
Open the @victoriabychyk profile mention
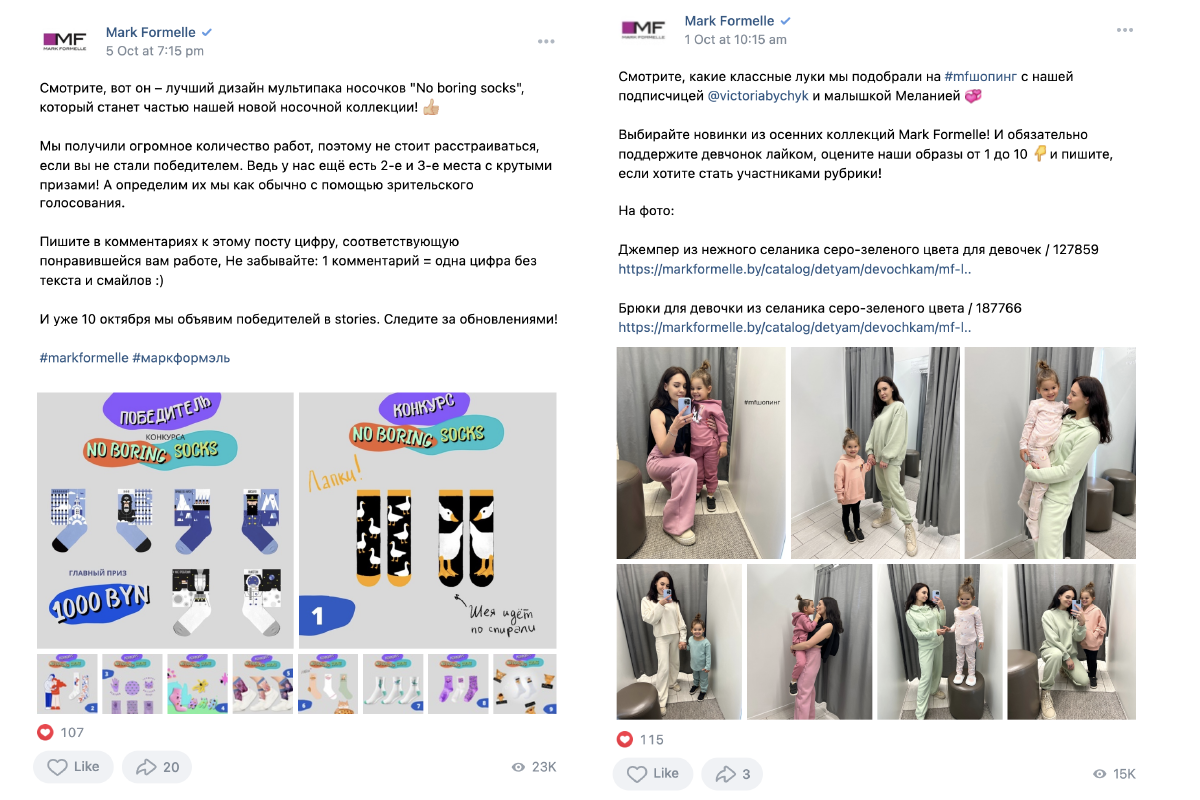[759, 96]
